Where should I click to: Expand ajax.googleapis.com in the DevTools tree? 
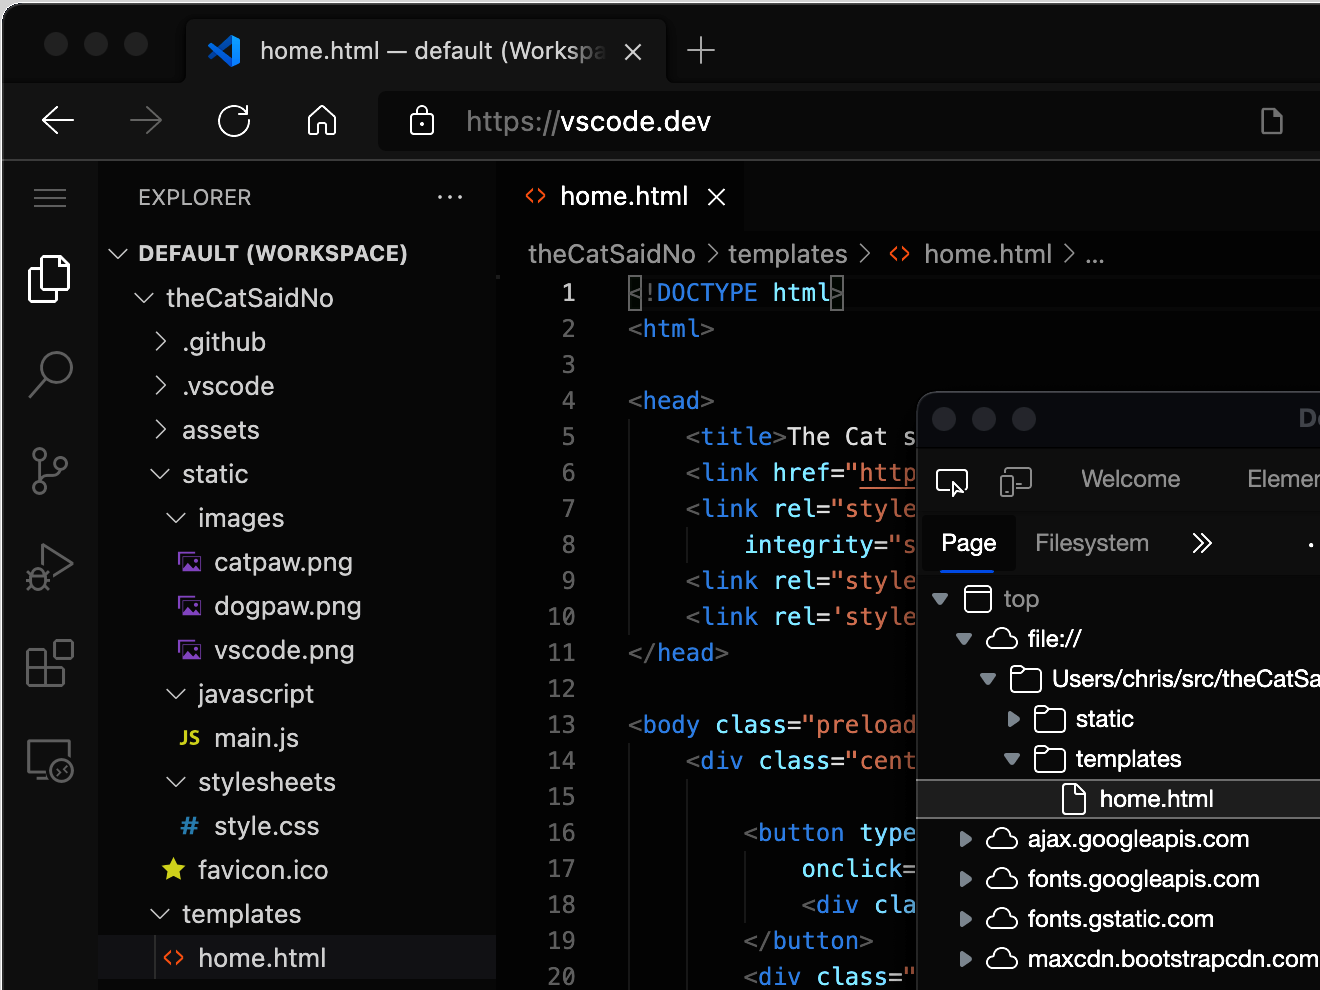pos(966,839)
